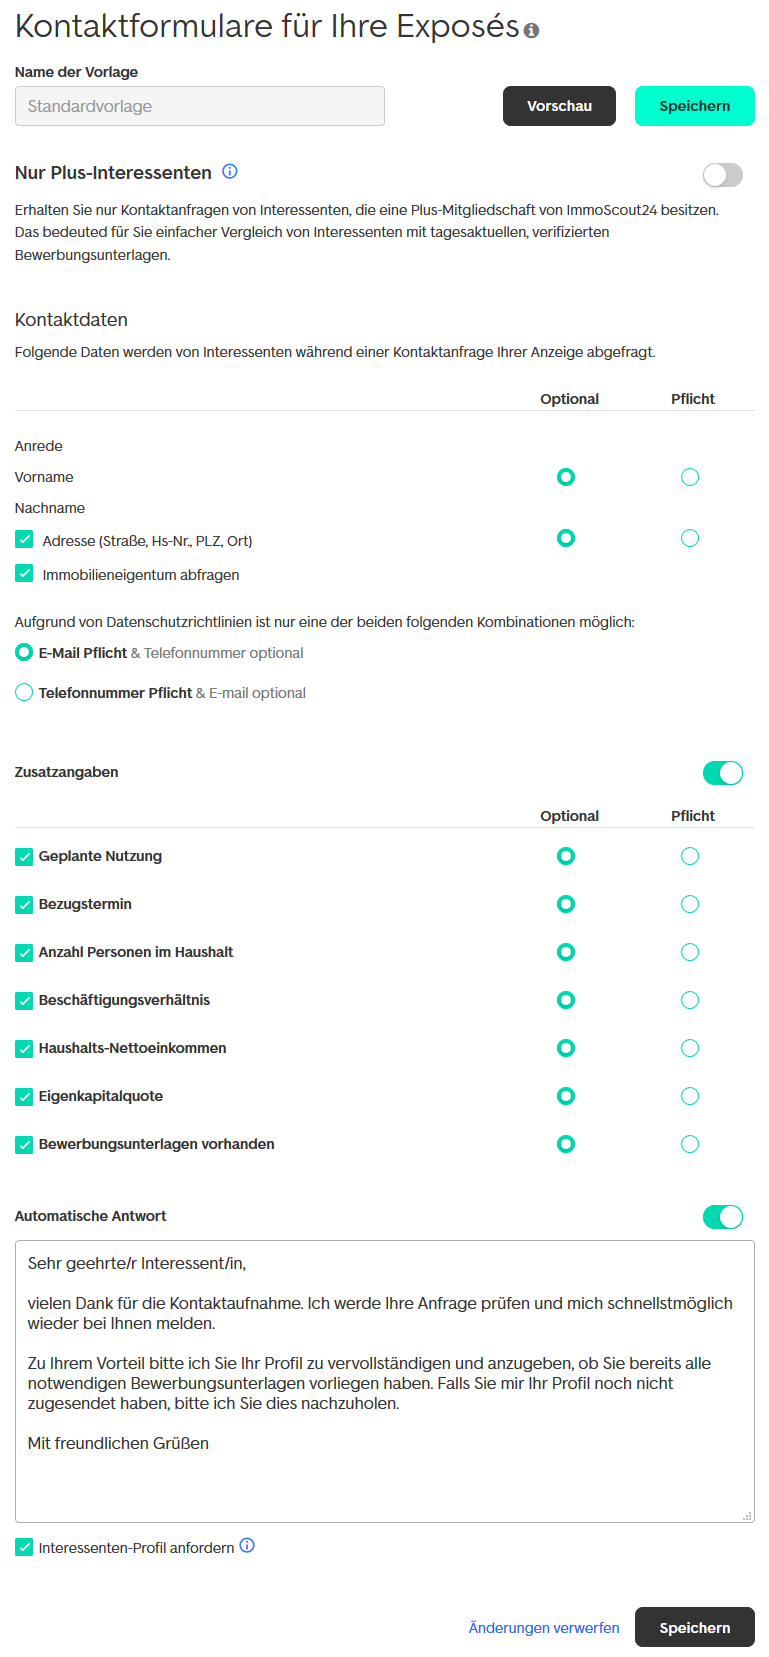Uncheck the Geplante Nutzung checkbox
Image resolution: width=769 pixels, height=1657 pixels.
click(24, 857)
